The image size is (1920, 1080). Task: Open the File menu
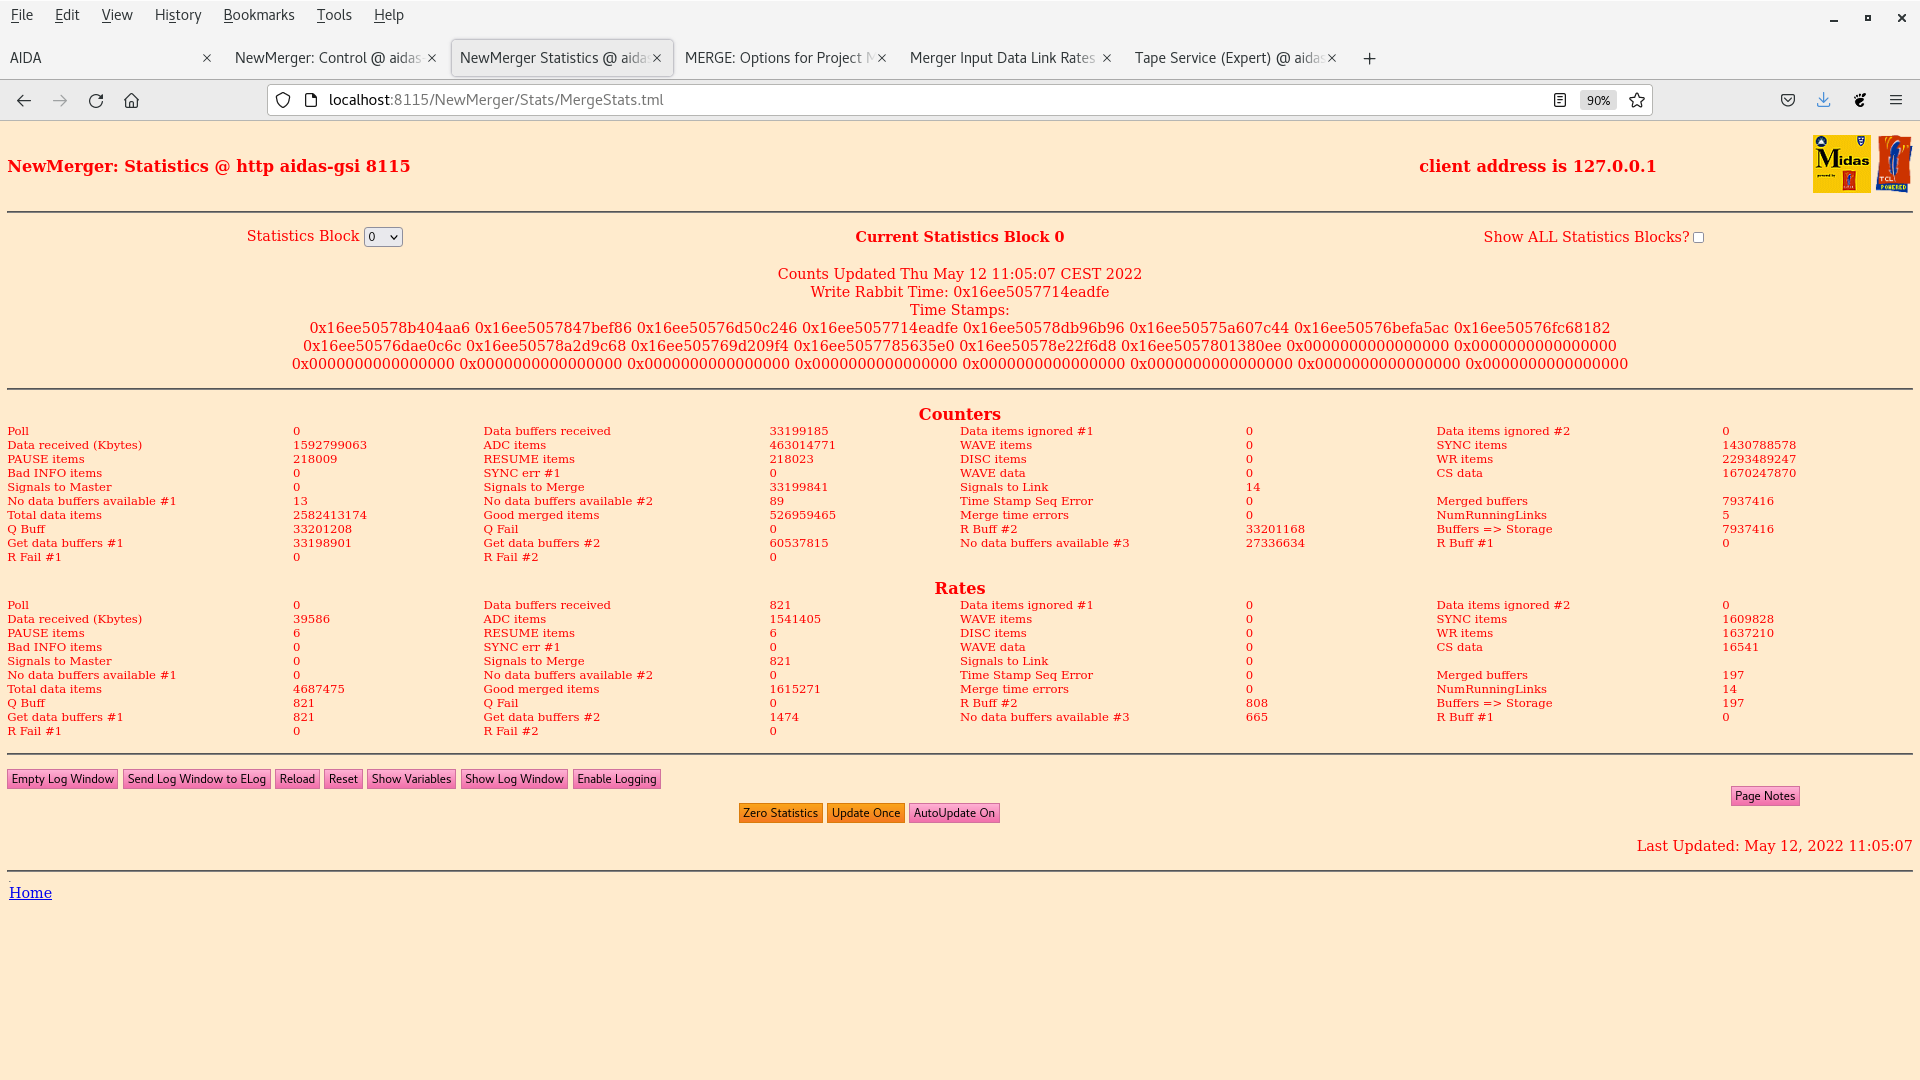pos(21,15)
